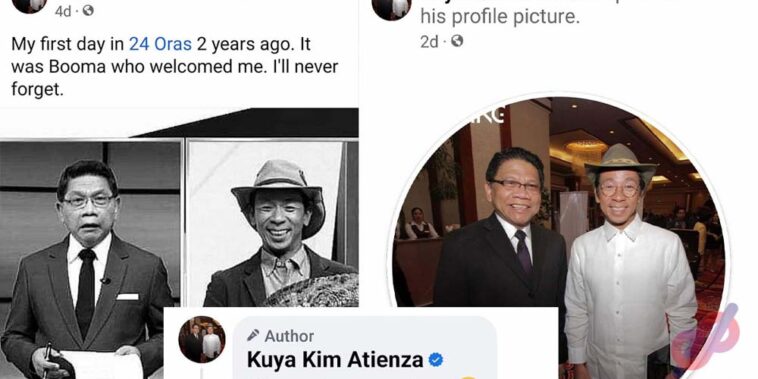The image size is (758, 379).
Task: Click the globe privacy icon beside 2d
Action: pos(457,42)
